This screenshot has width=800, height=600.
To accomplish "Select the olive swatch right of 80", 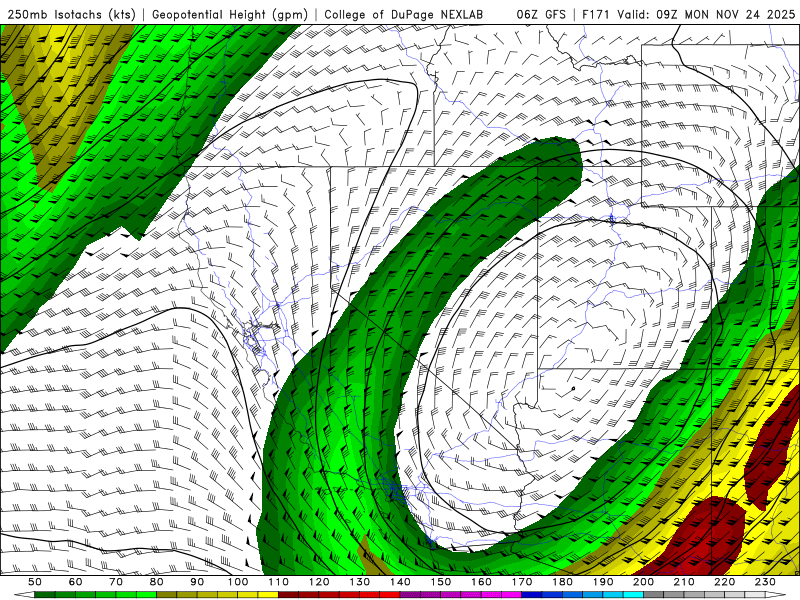I will [x=166, y=595].
